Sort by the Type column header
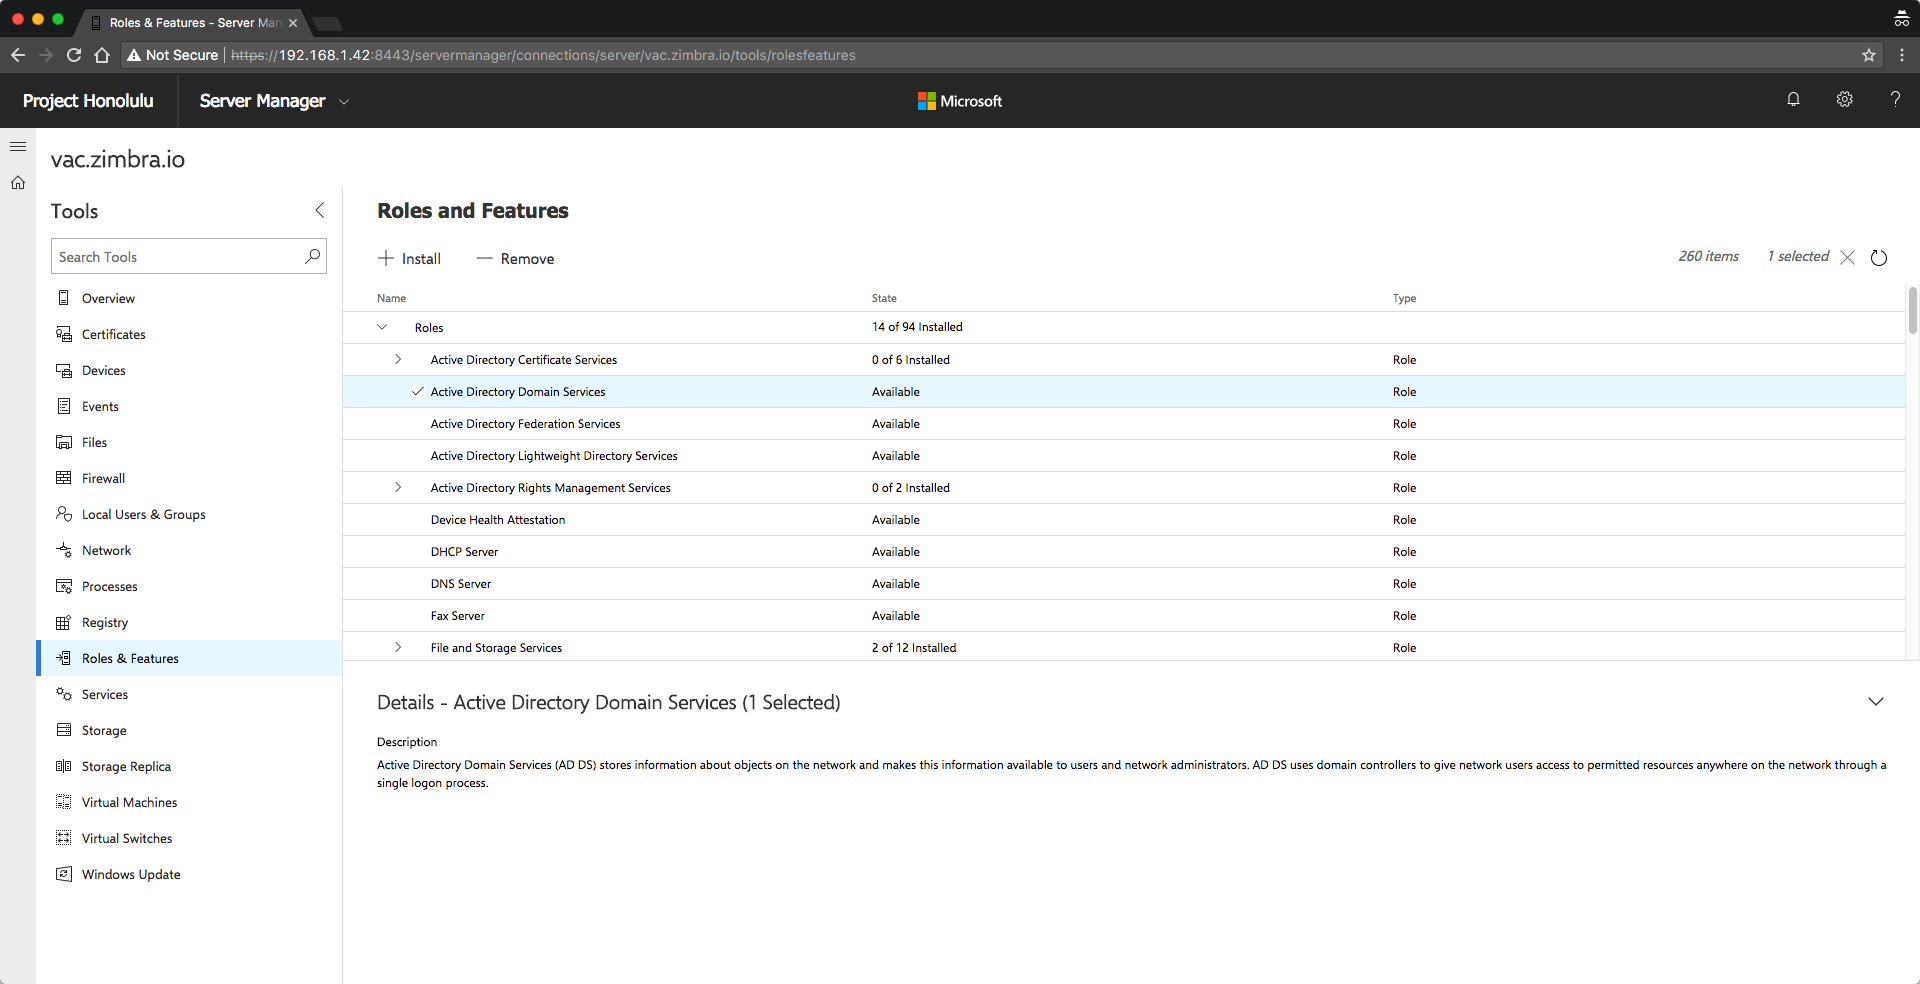 pyautogui.click(x=1404, y=298)
